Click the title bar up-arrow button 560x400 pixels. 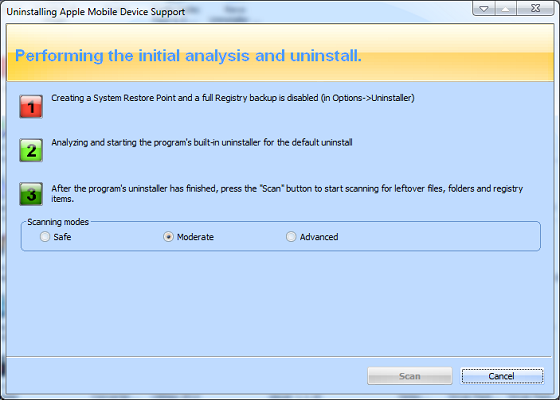(x=505, y=8)
